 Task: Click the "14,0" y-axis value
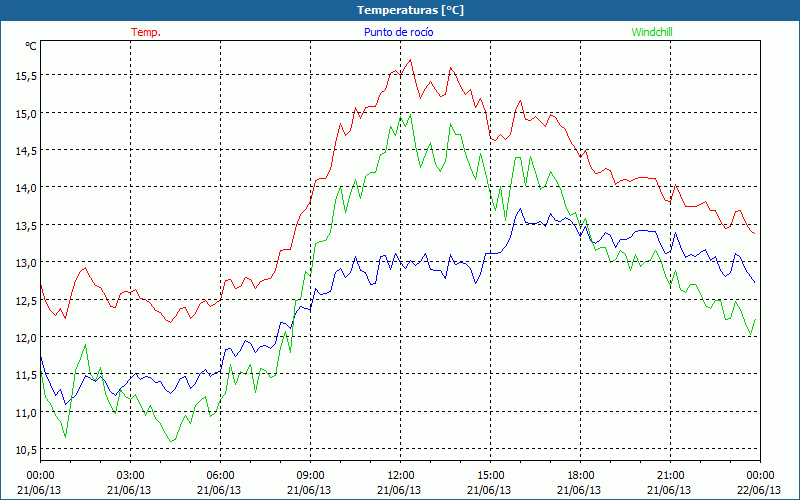click(26, 188)
